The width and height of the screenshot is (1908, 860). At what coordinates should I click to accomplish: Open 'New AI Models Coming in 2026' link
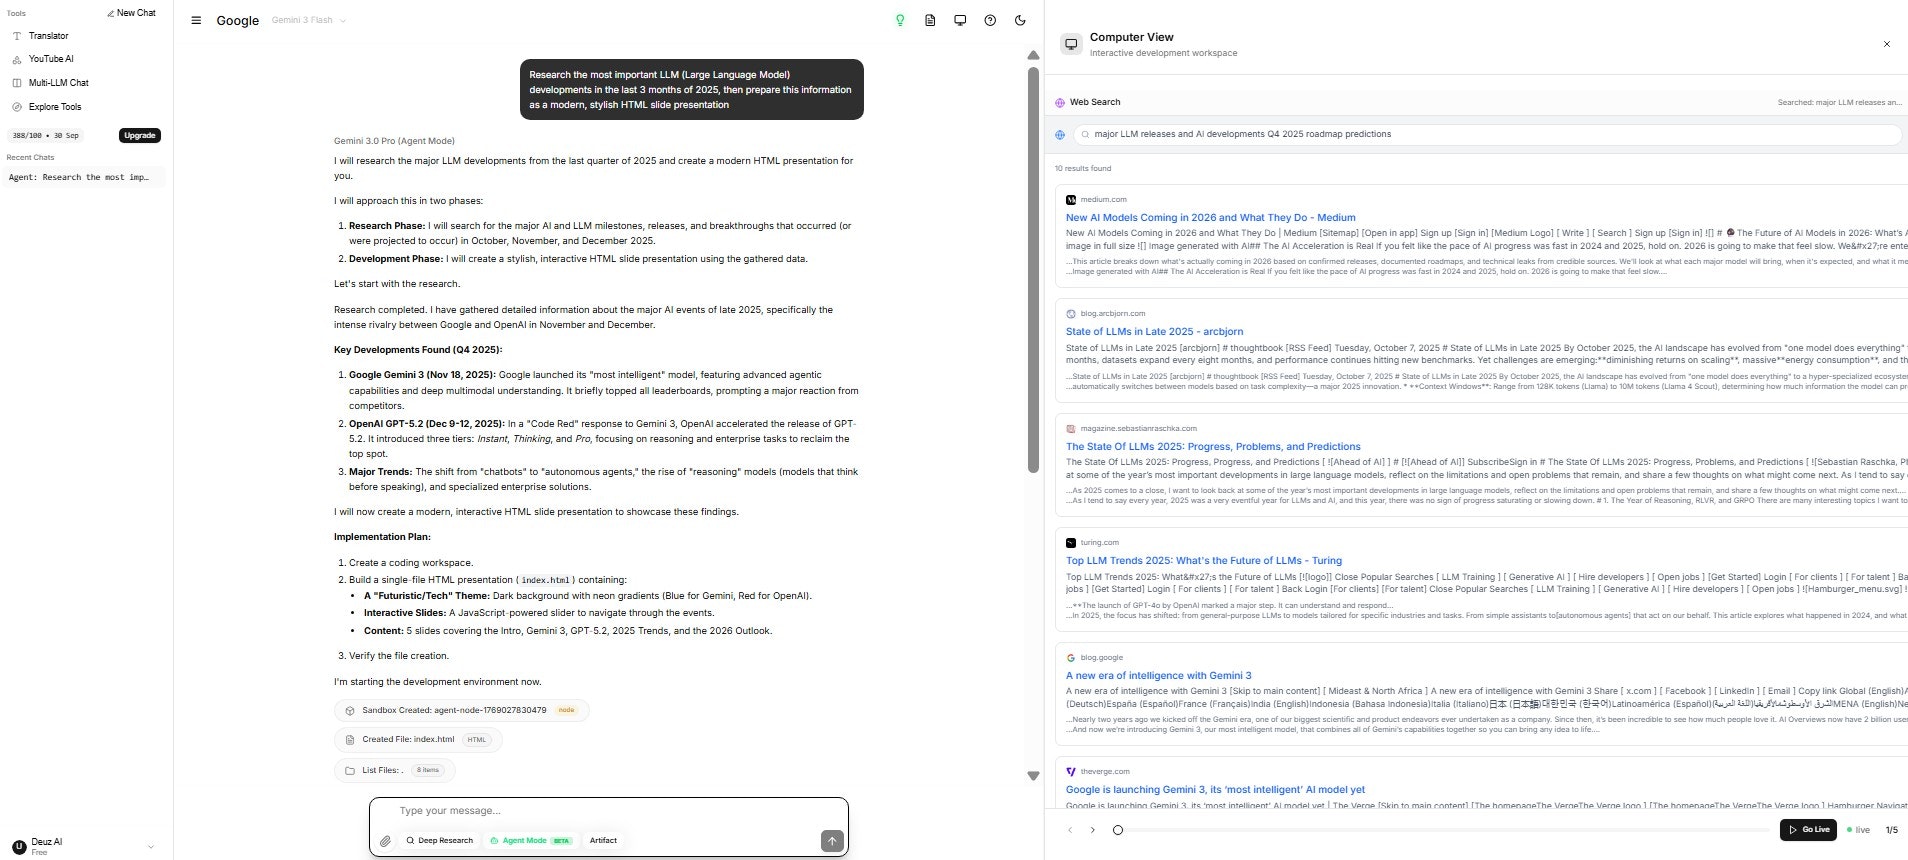(x=1210, y=217)
